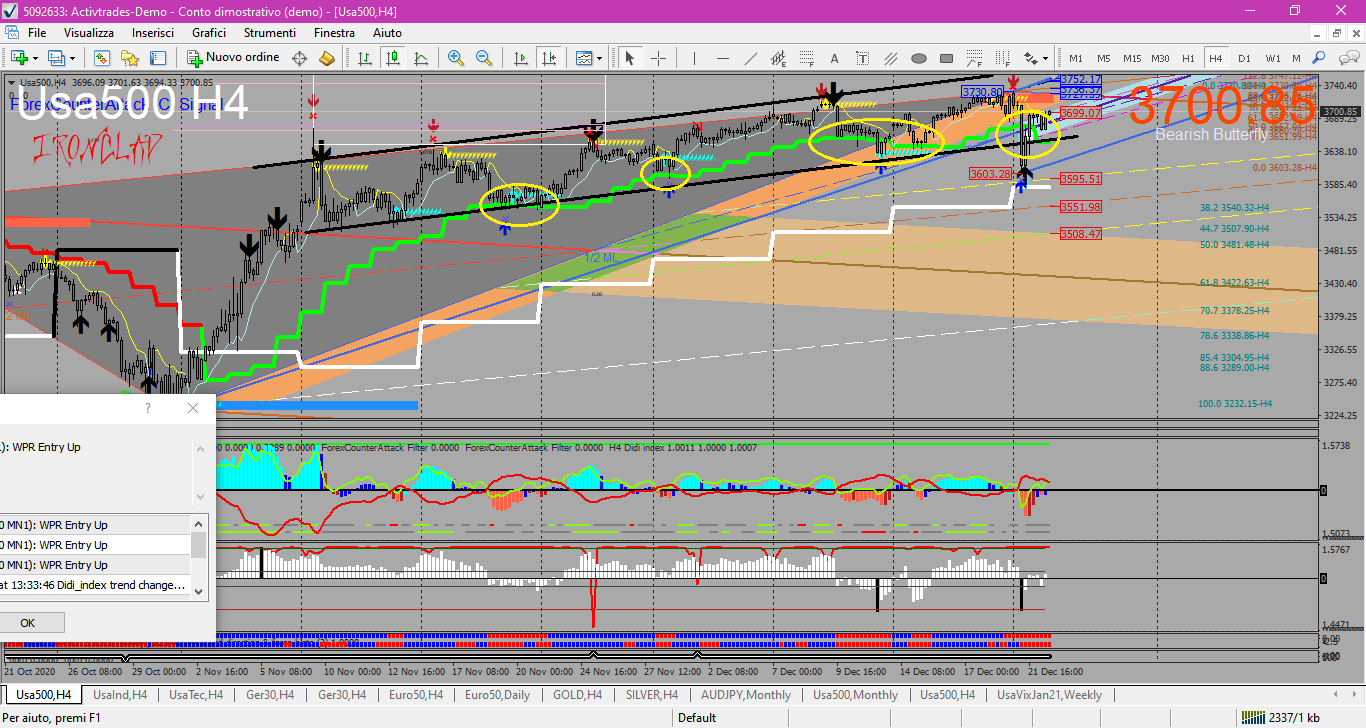This screenshot has width=1366, height=728.
Task: Open the search magnifier icon
Action: (1319, 58)
